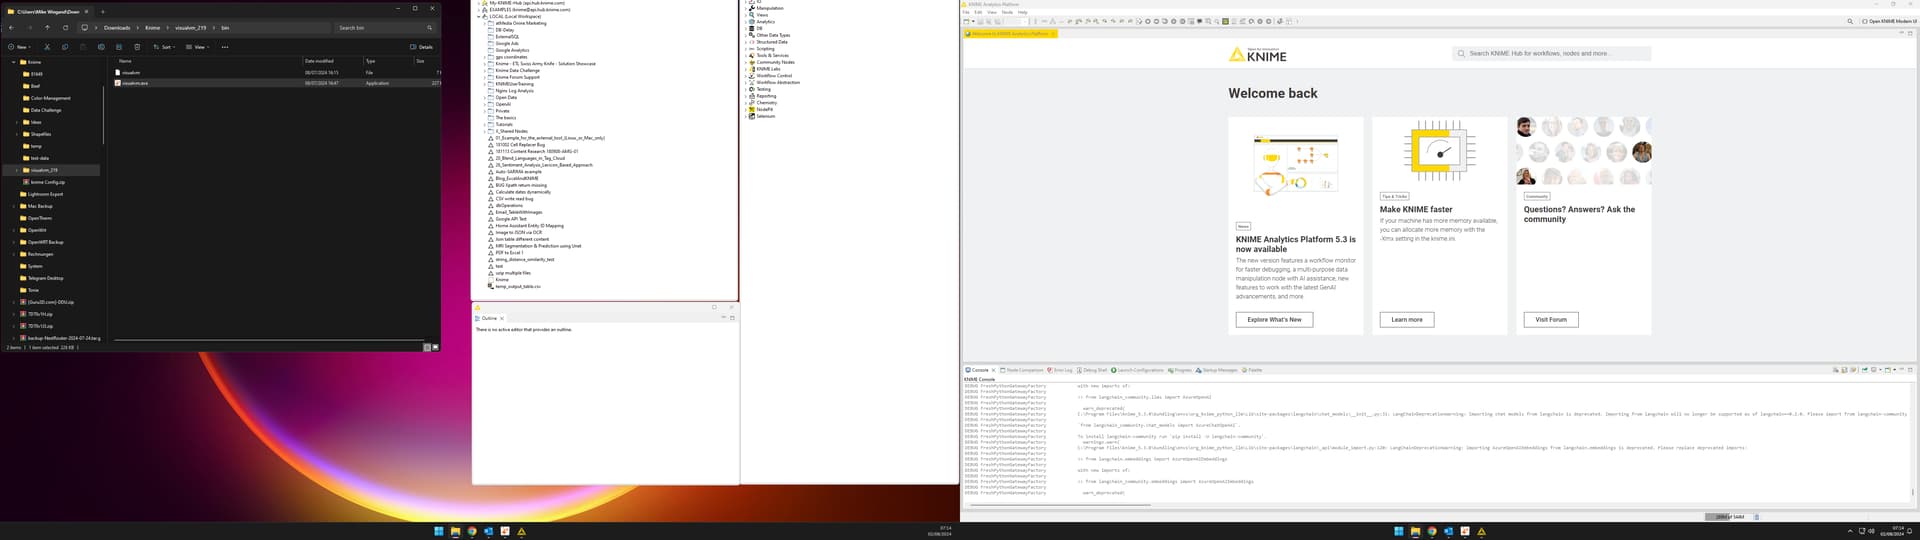Image resolution: width=1920 pixels, height=540 pixels.
Task: Open the See more (...) menu in File Explorer
Action: (x=225, y=47)
